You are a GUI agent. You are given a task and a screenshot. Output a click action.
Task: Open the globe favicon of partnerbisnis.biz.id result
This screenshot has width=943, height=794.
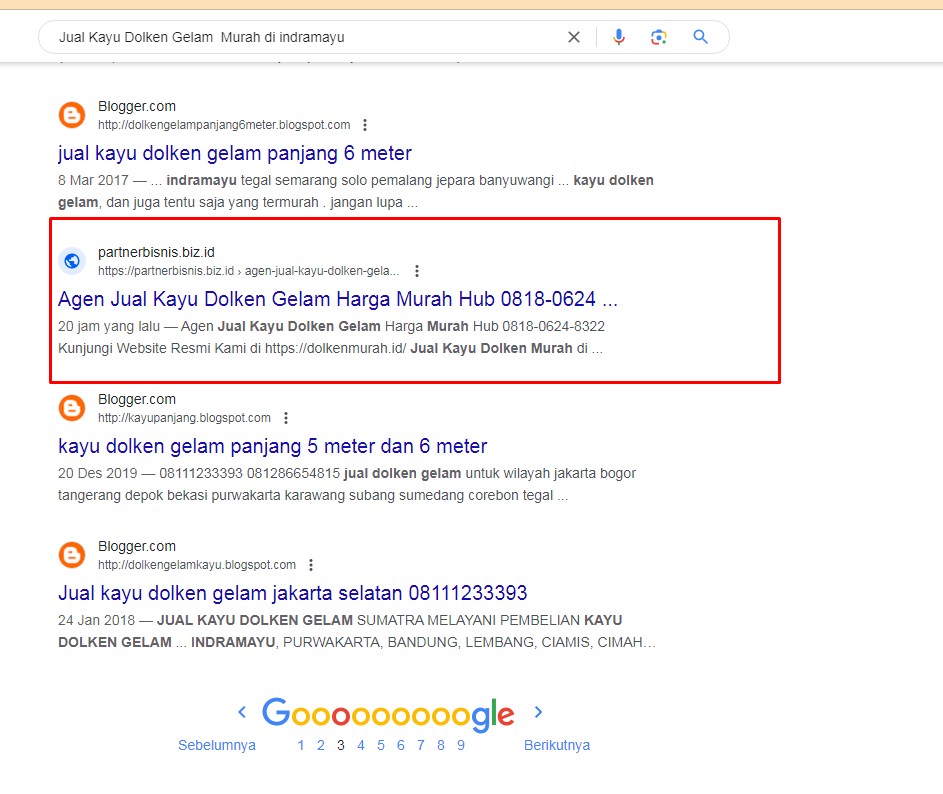point(72,260)
